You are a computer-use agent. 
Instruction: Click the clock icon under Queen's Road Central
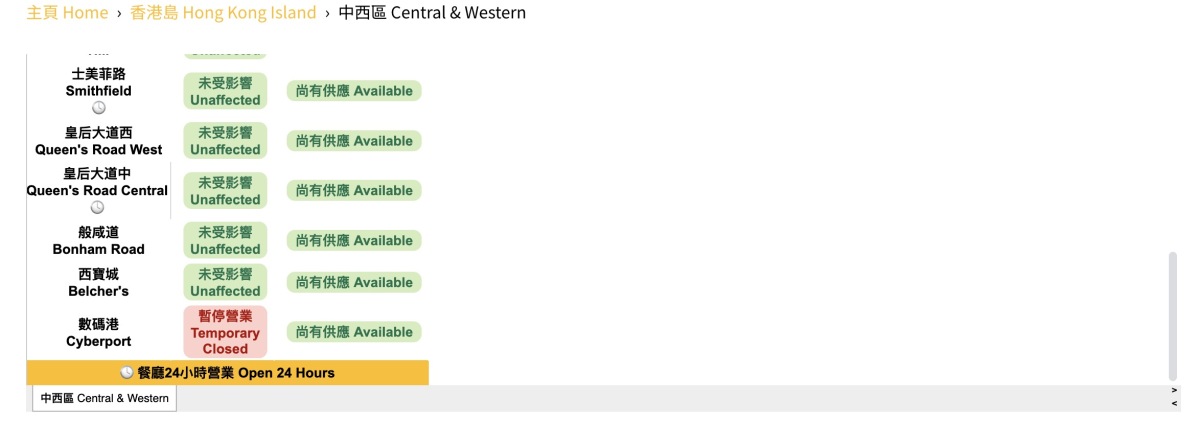tap(97, 208)
